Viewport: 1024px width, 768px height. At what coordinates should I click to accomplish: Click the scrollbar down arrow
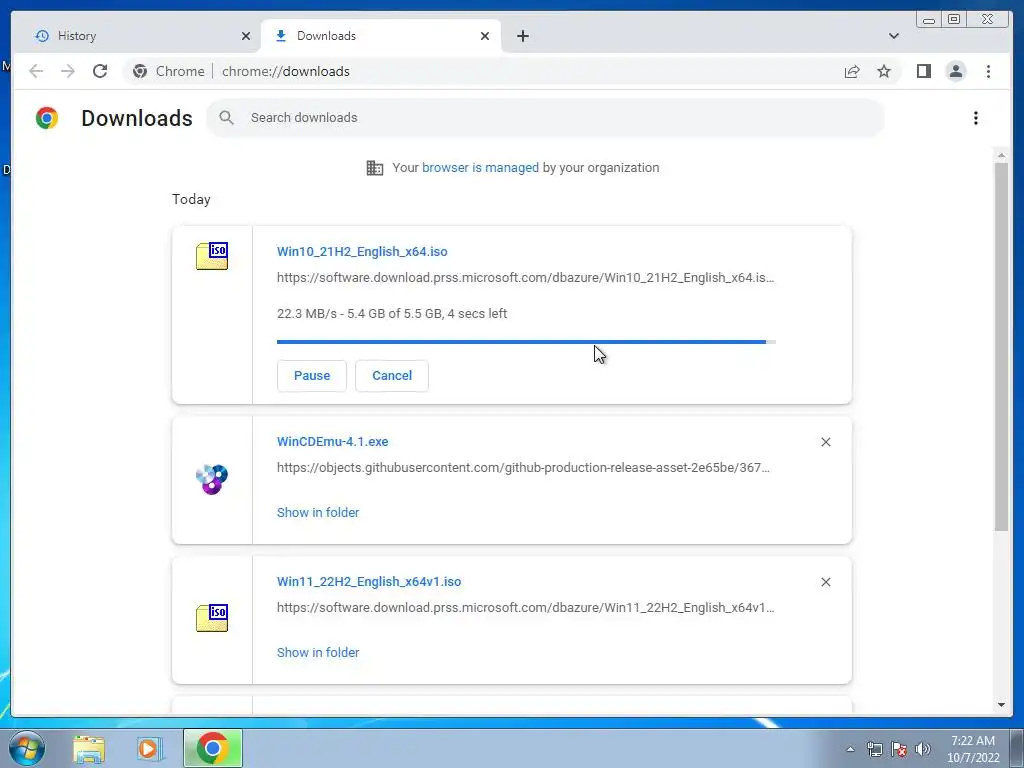coord(1001,705)
